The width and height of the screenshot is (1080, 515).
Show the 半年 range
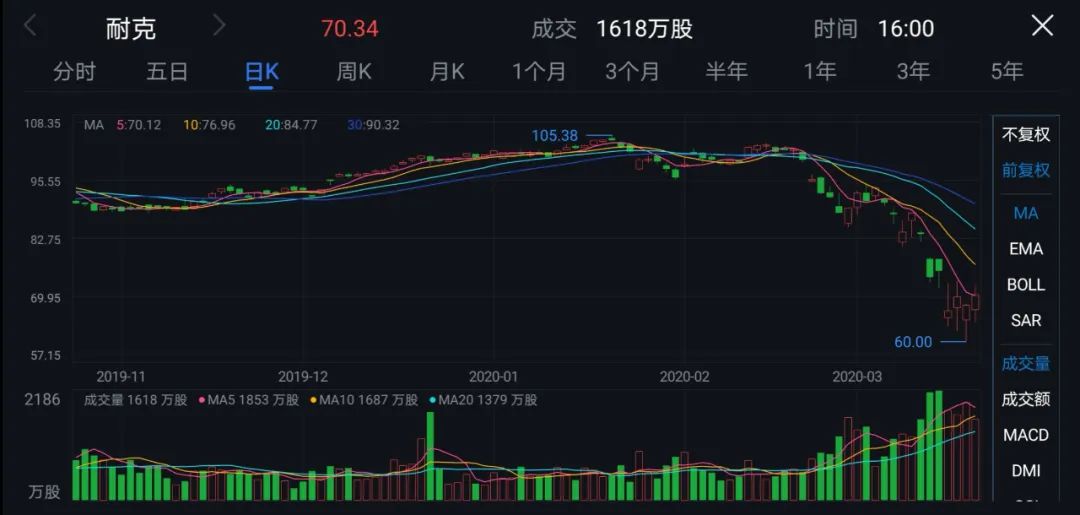pyautogui.click(x=727, y=72)
